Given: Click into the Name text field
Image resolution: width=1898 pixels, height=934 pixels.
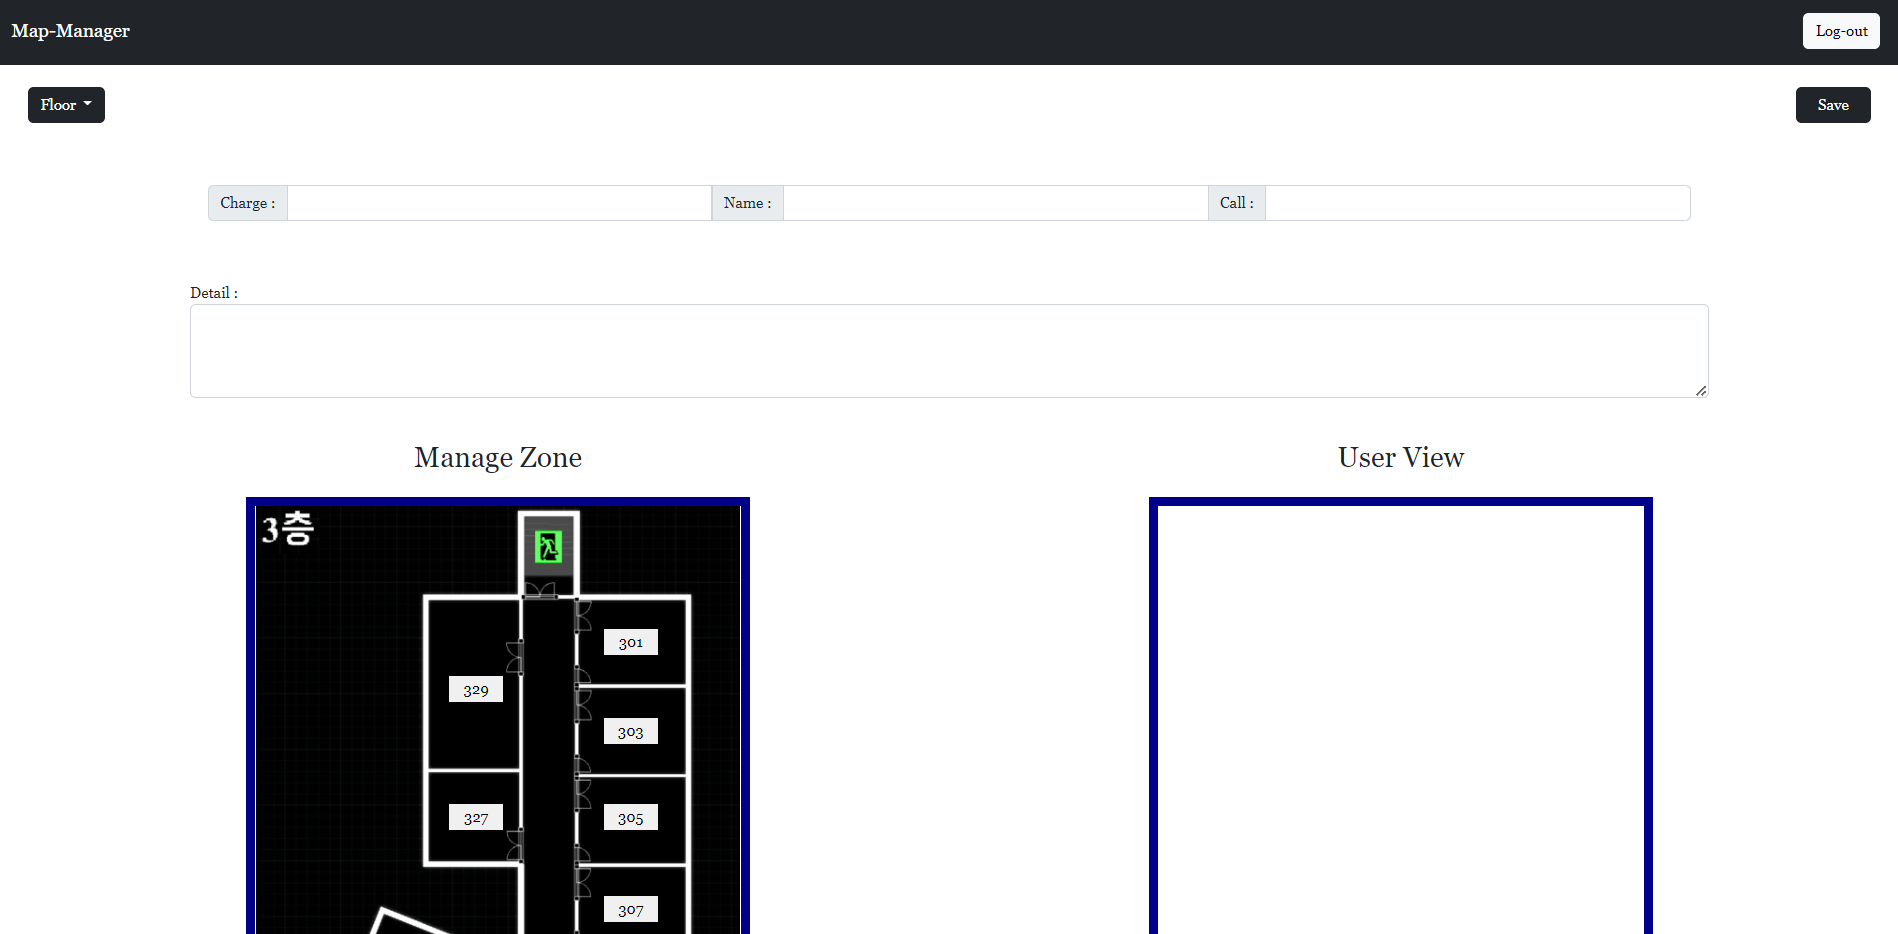Looking at the screenshot, I should 994,203.
